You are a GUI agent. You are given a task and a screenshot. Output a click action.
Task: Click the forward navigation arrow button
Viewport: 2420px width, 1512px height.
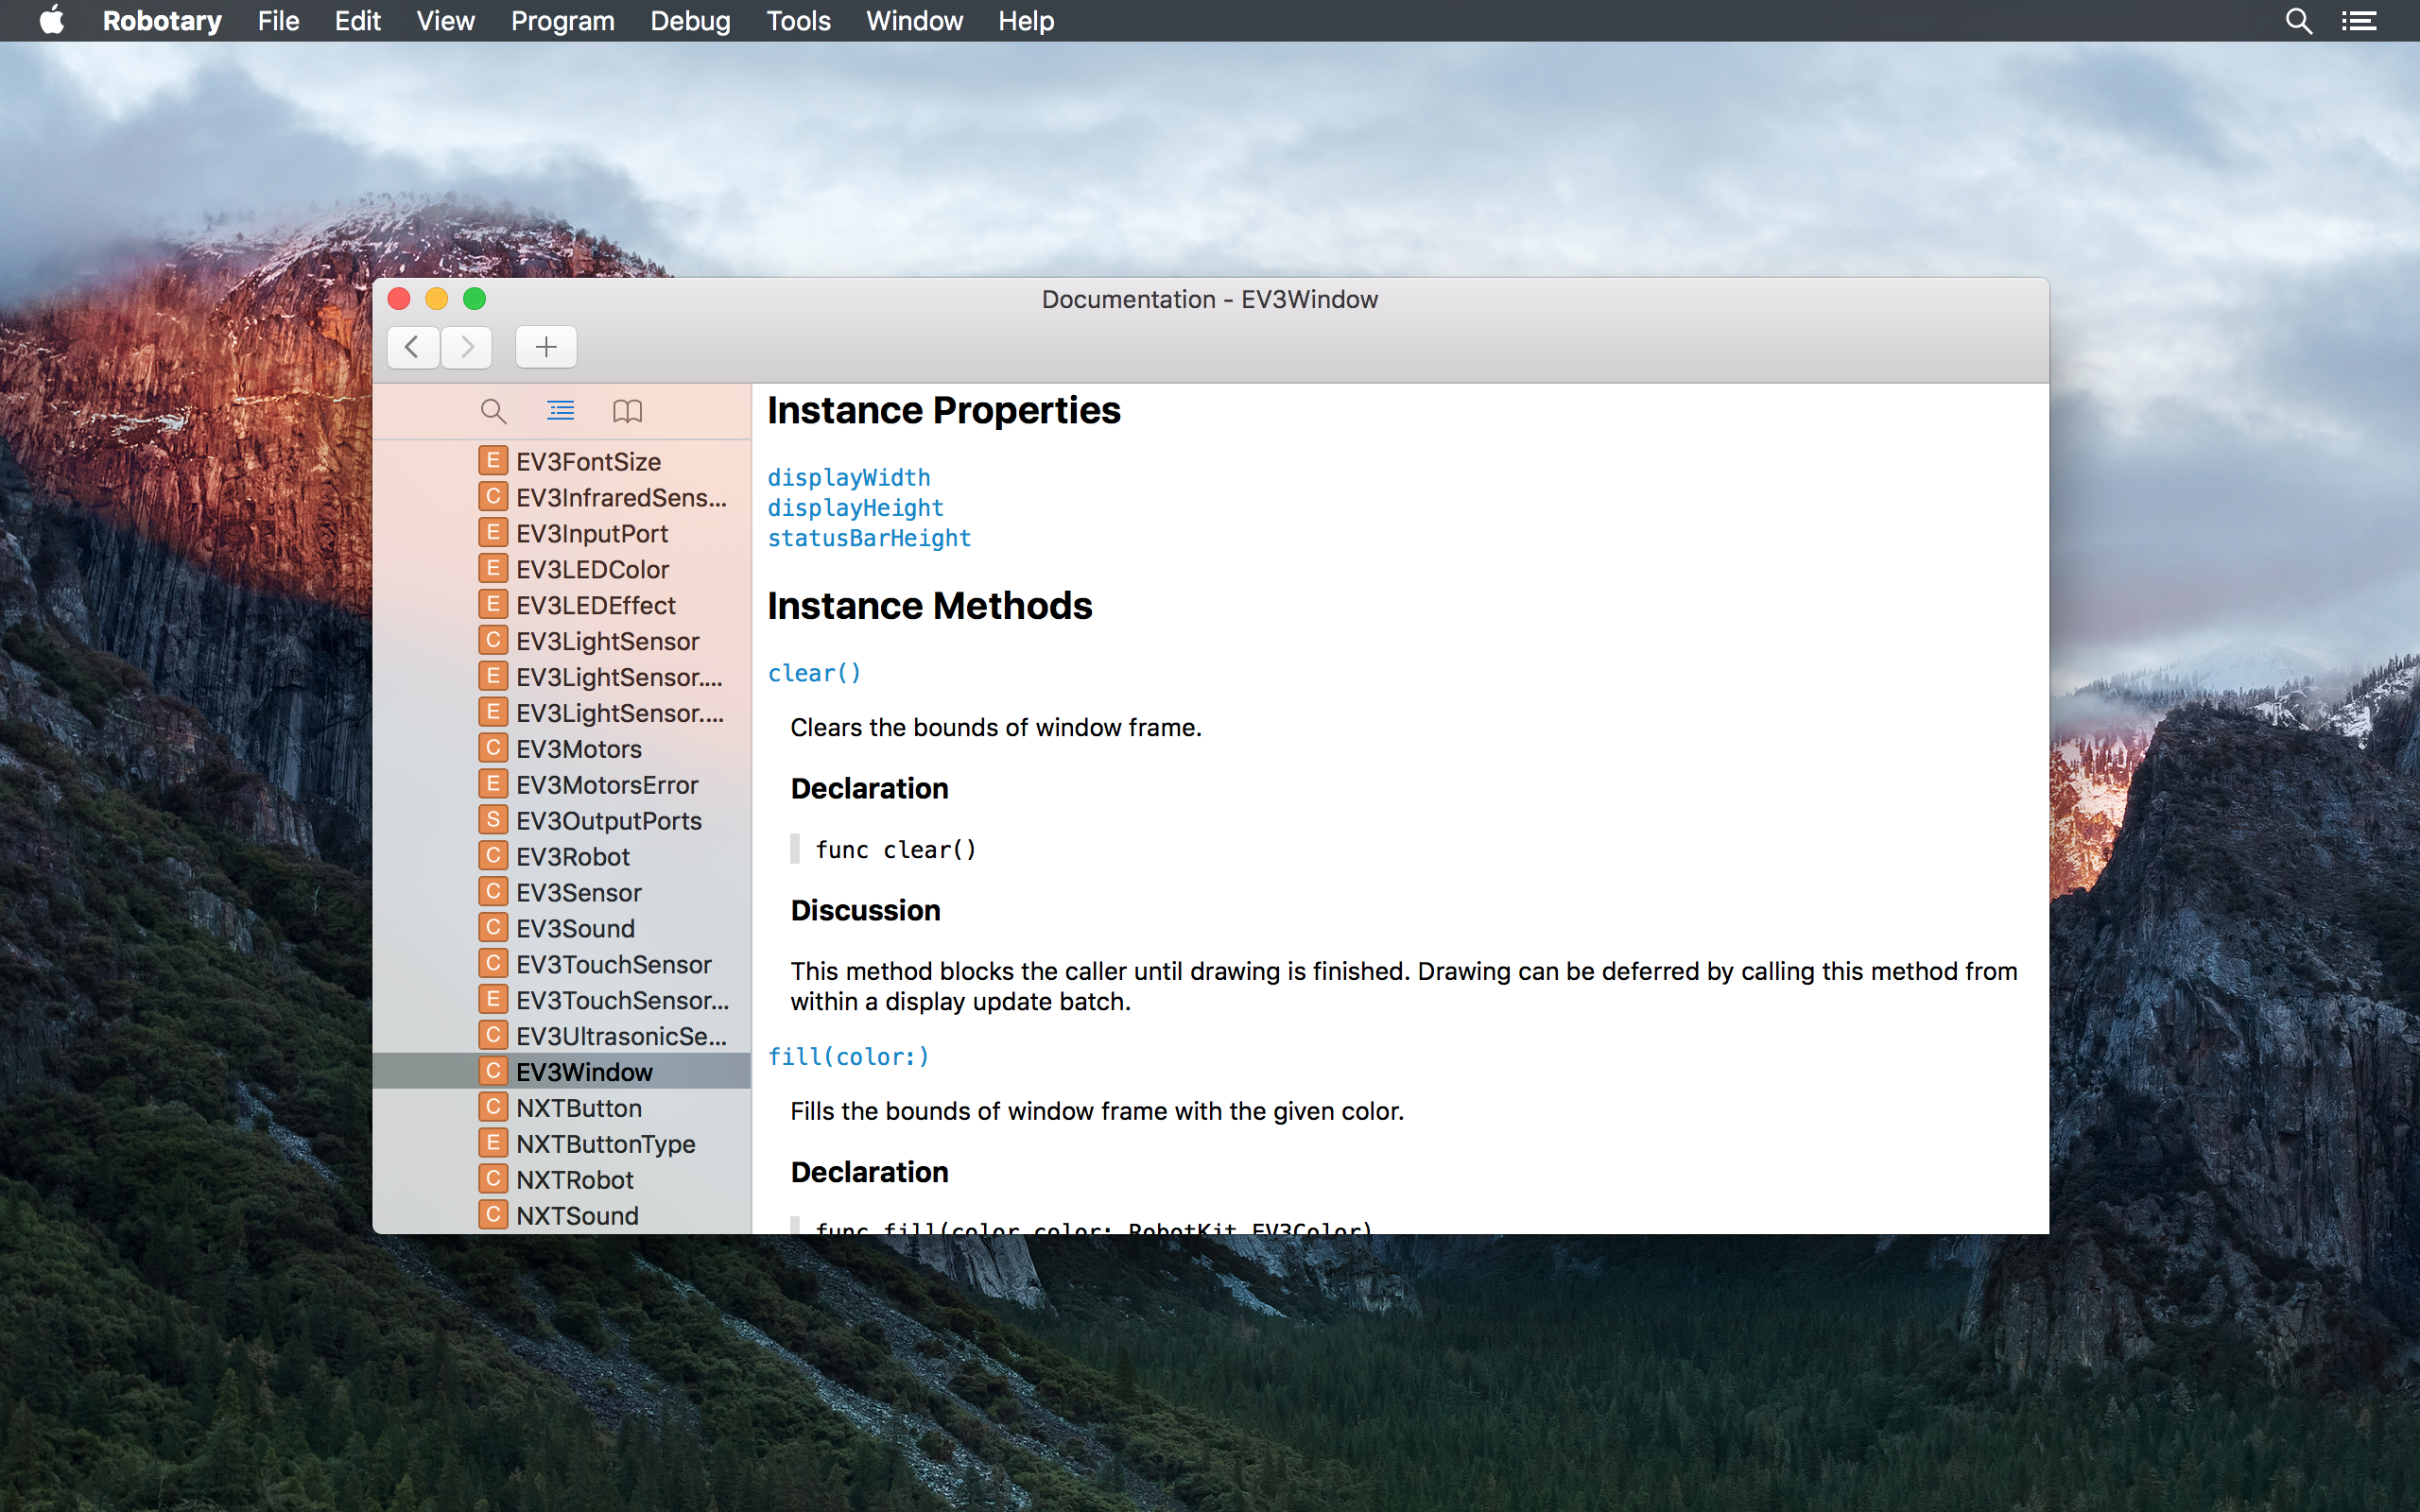tap(467, 347)
